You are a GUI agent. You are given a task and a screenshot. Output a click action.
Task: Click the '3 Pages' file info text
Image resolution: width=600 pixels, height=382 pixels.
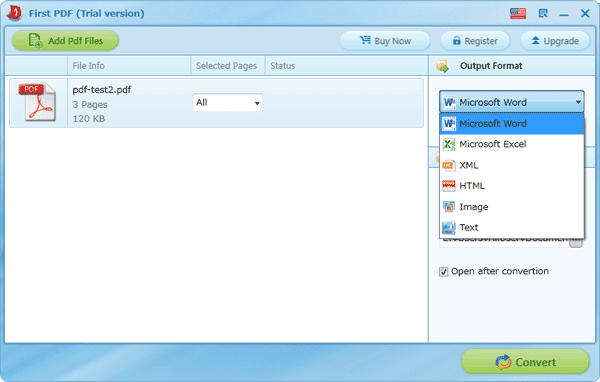click(90, 104)
